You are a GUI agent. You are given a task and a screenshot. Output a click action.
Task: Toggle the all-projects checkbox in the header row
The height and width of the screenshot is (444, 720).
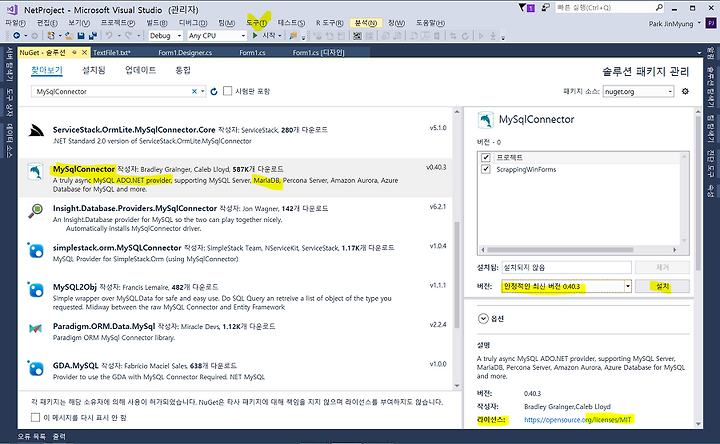point(486,157)
